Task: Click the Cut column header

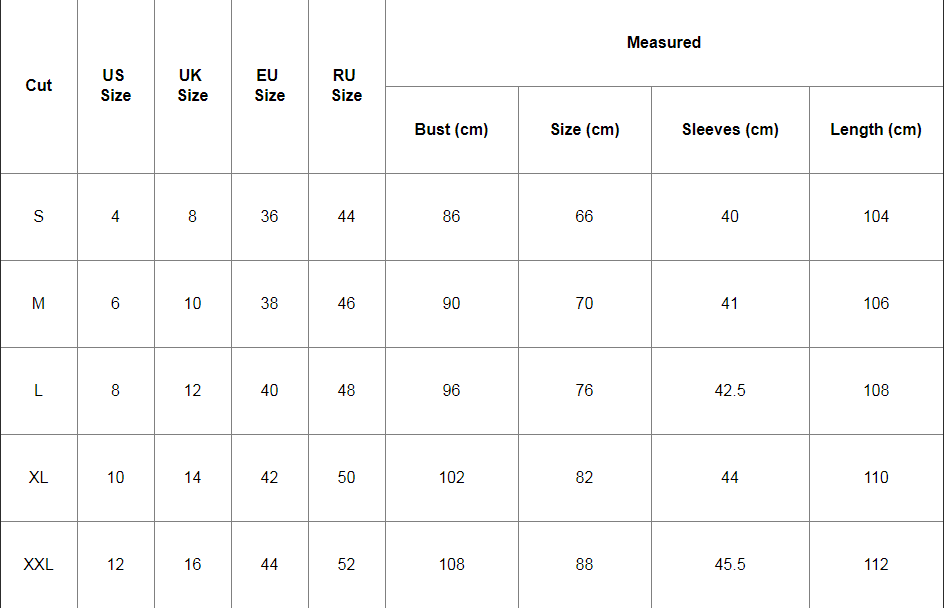Action: click(x=39, y=86)
